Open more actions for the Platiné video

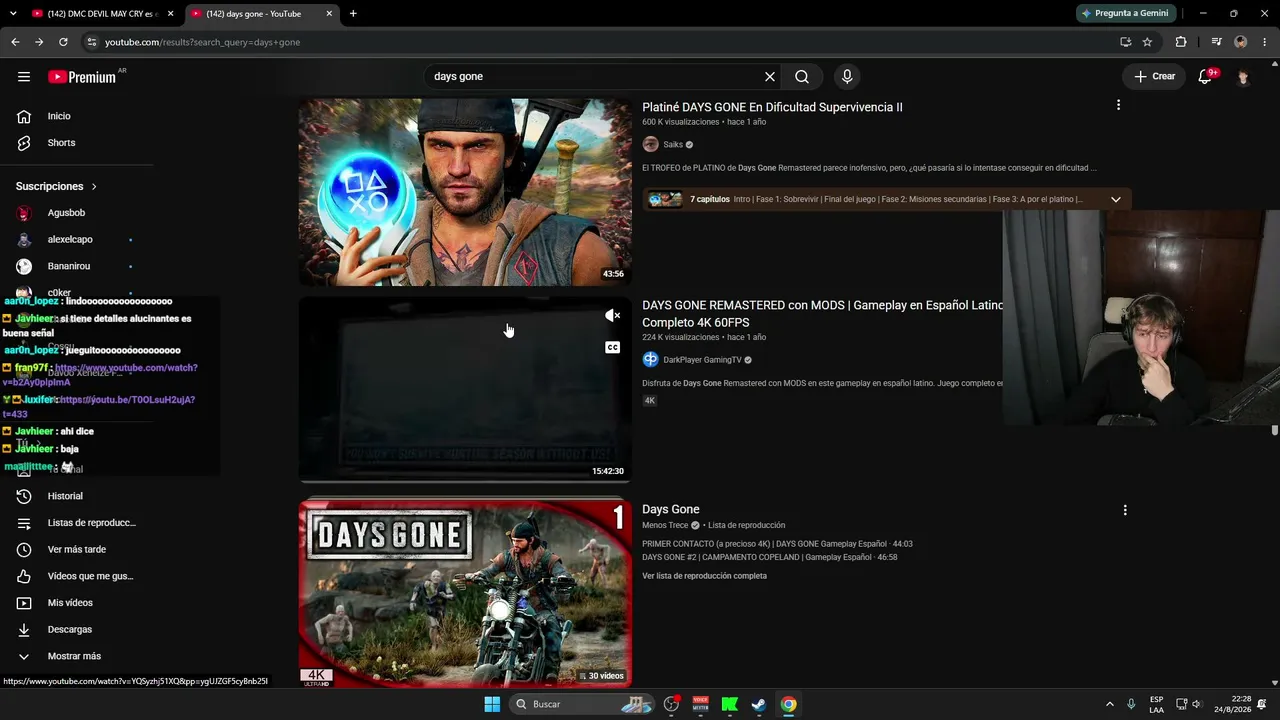coord(1118,105)
